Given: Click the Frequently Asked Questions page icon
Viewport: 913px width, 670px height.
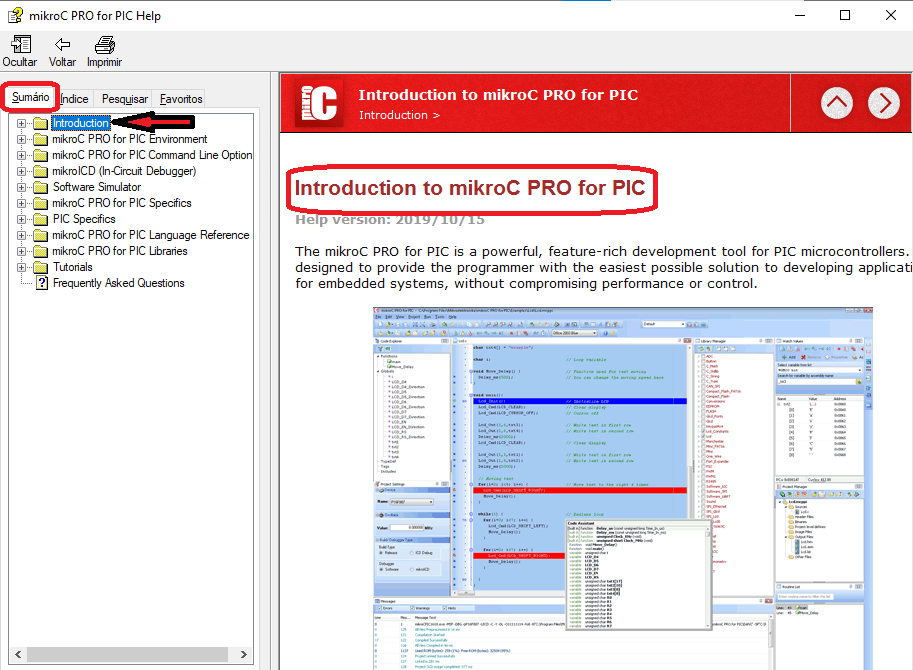Looking at the screenshot, I should pyautogui.click(x=41, y=283).
